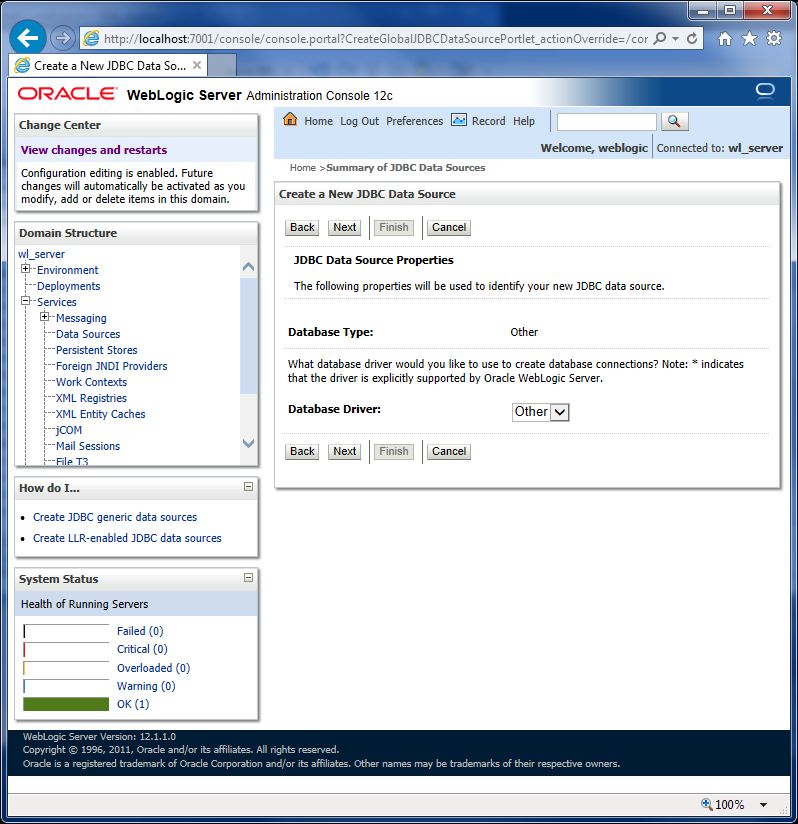Click the green OK health status bar

(66, 704)
